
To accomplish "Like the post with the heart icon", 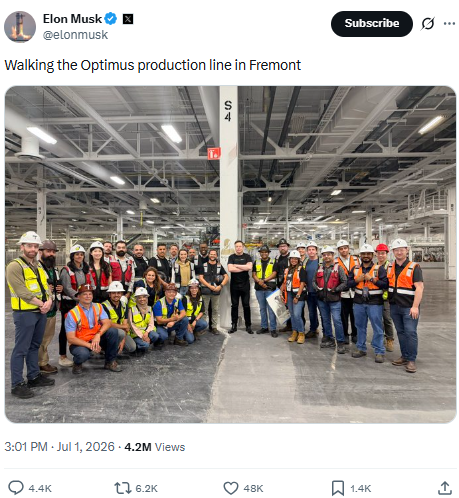I will [231, 488].
